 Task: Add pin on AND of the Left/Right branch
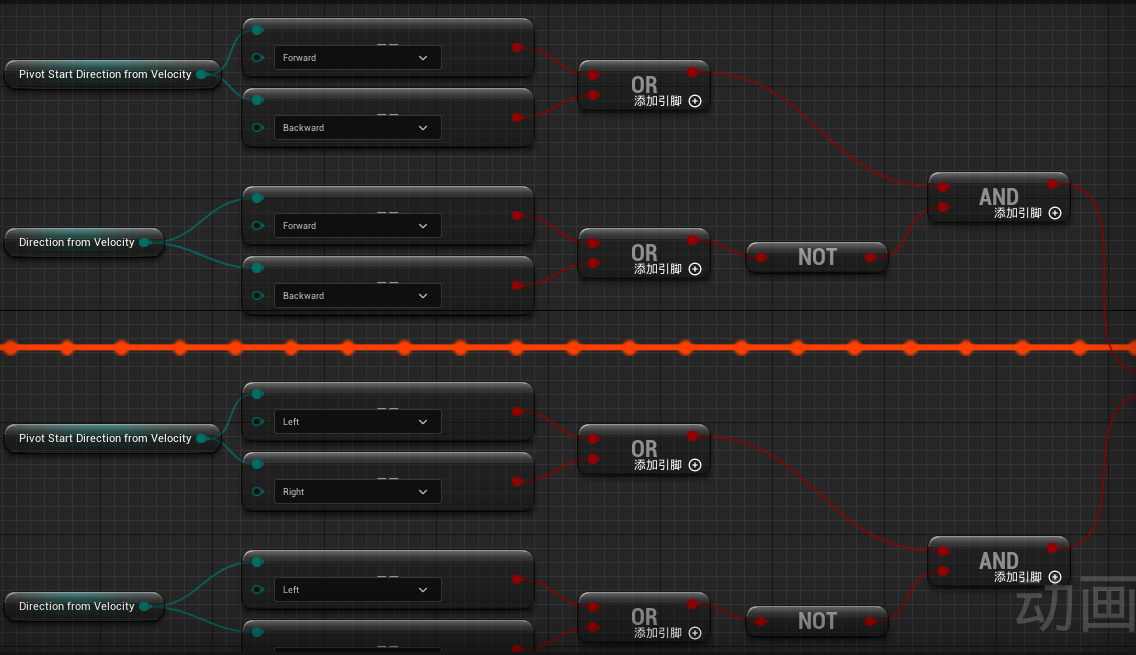point(1055,577)
